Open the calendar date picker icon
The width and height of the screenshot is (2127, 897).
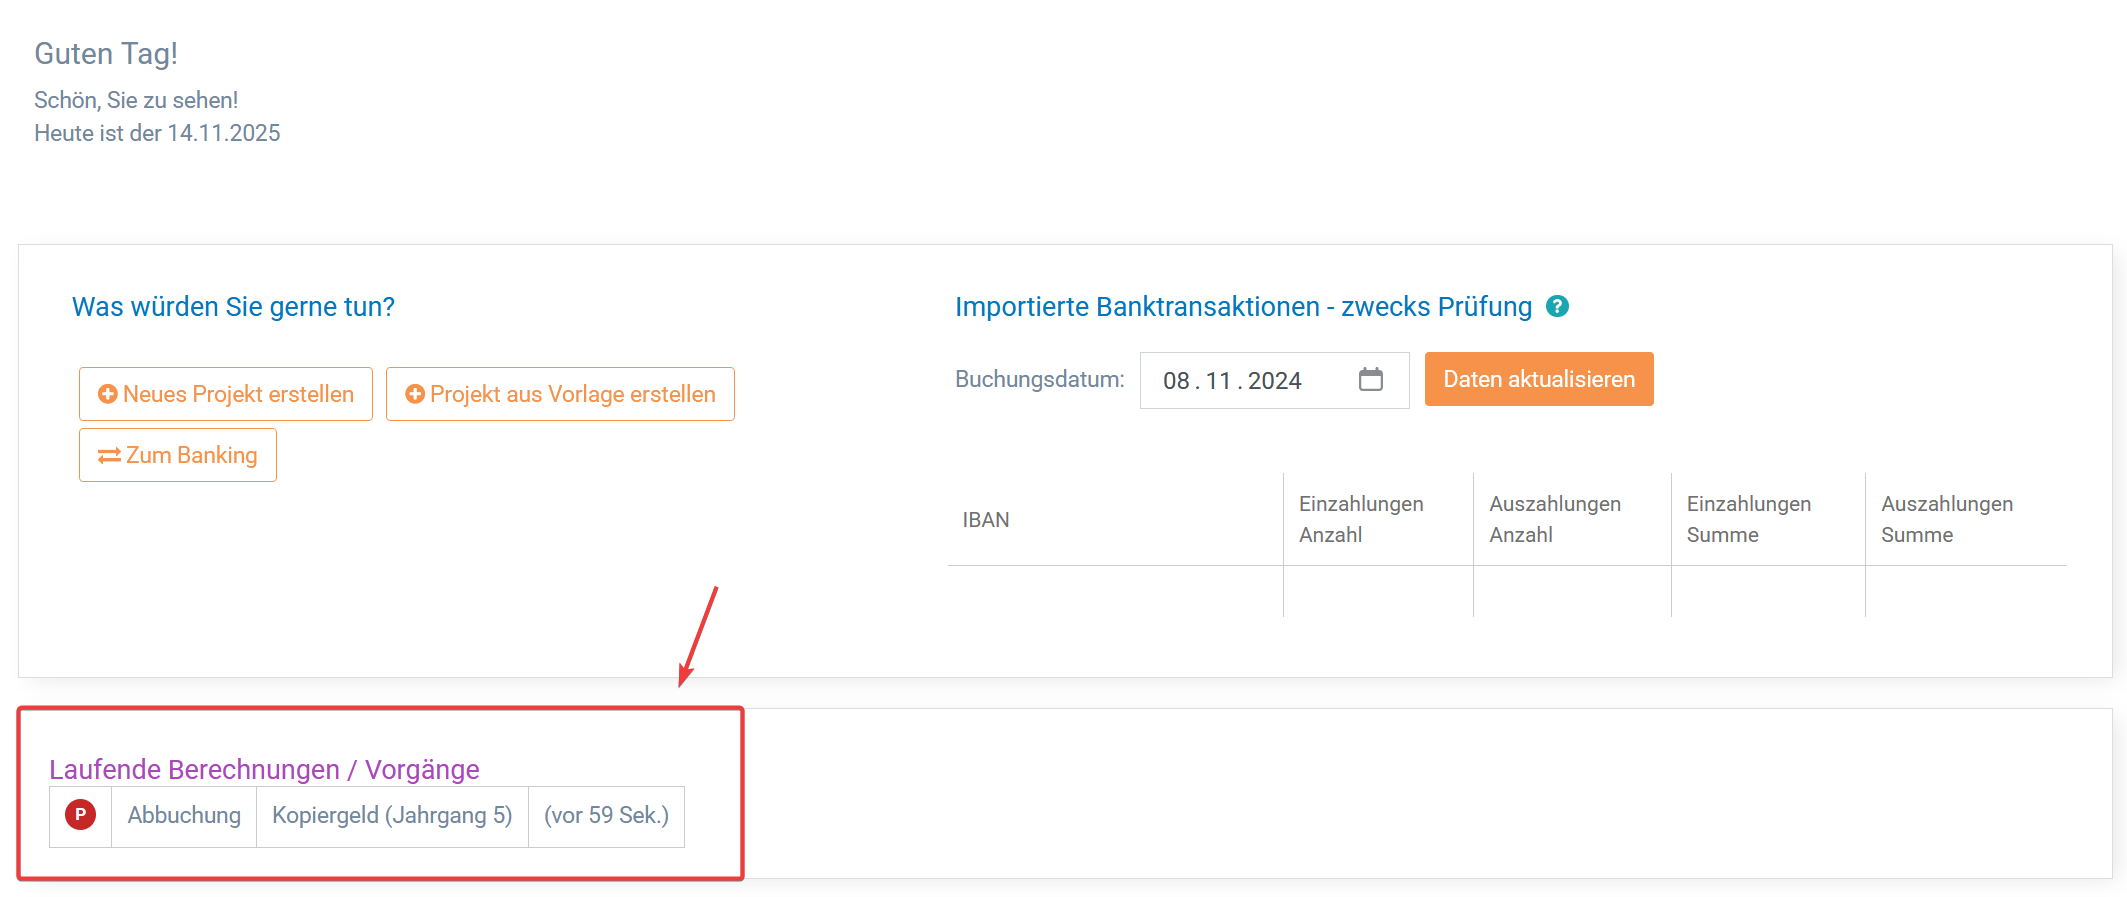(1371, 380)
